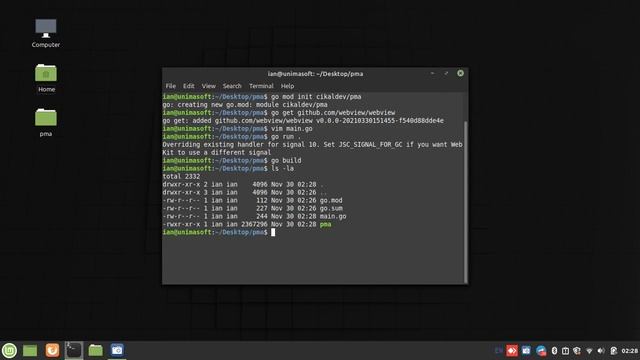Viewport: 640px width, 360px height.
Task: Open the sound volume applet
Action: coord(601,351)
